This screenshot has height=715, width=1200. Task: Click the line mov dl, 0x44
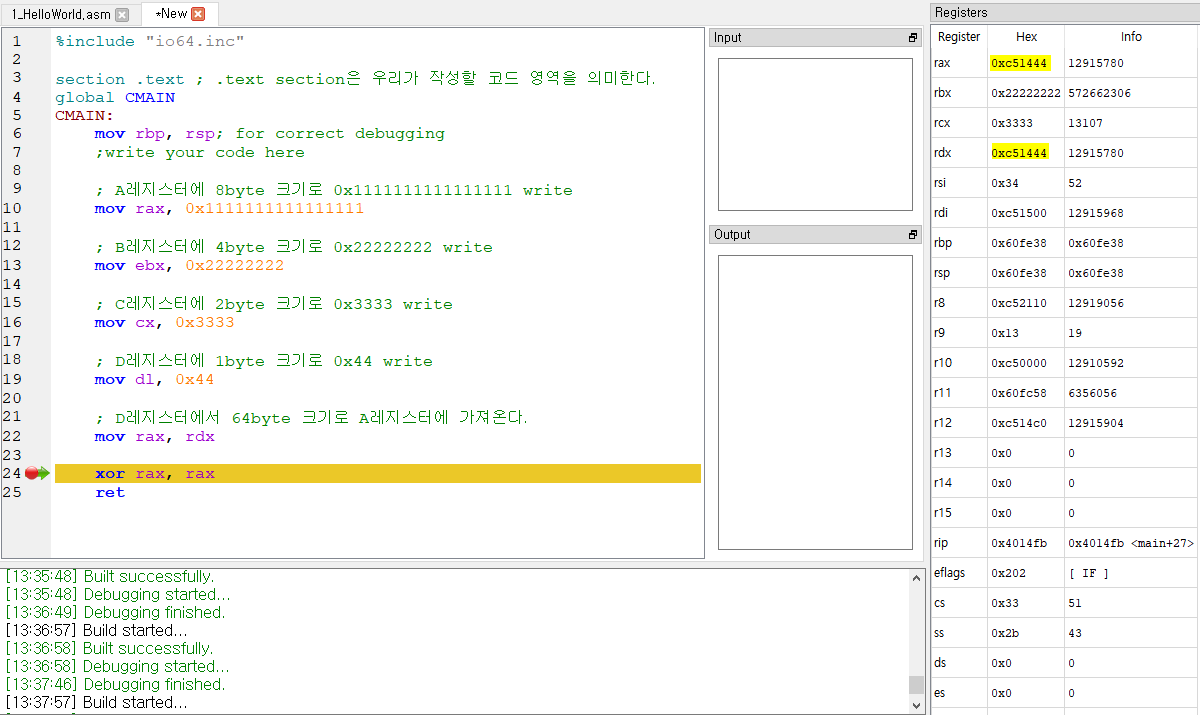pos(155,380)
